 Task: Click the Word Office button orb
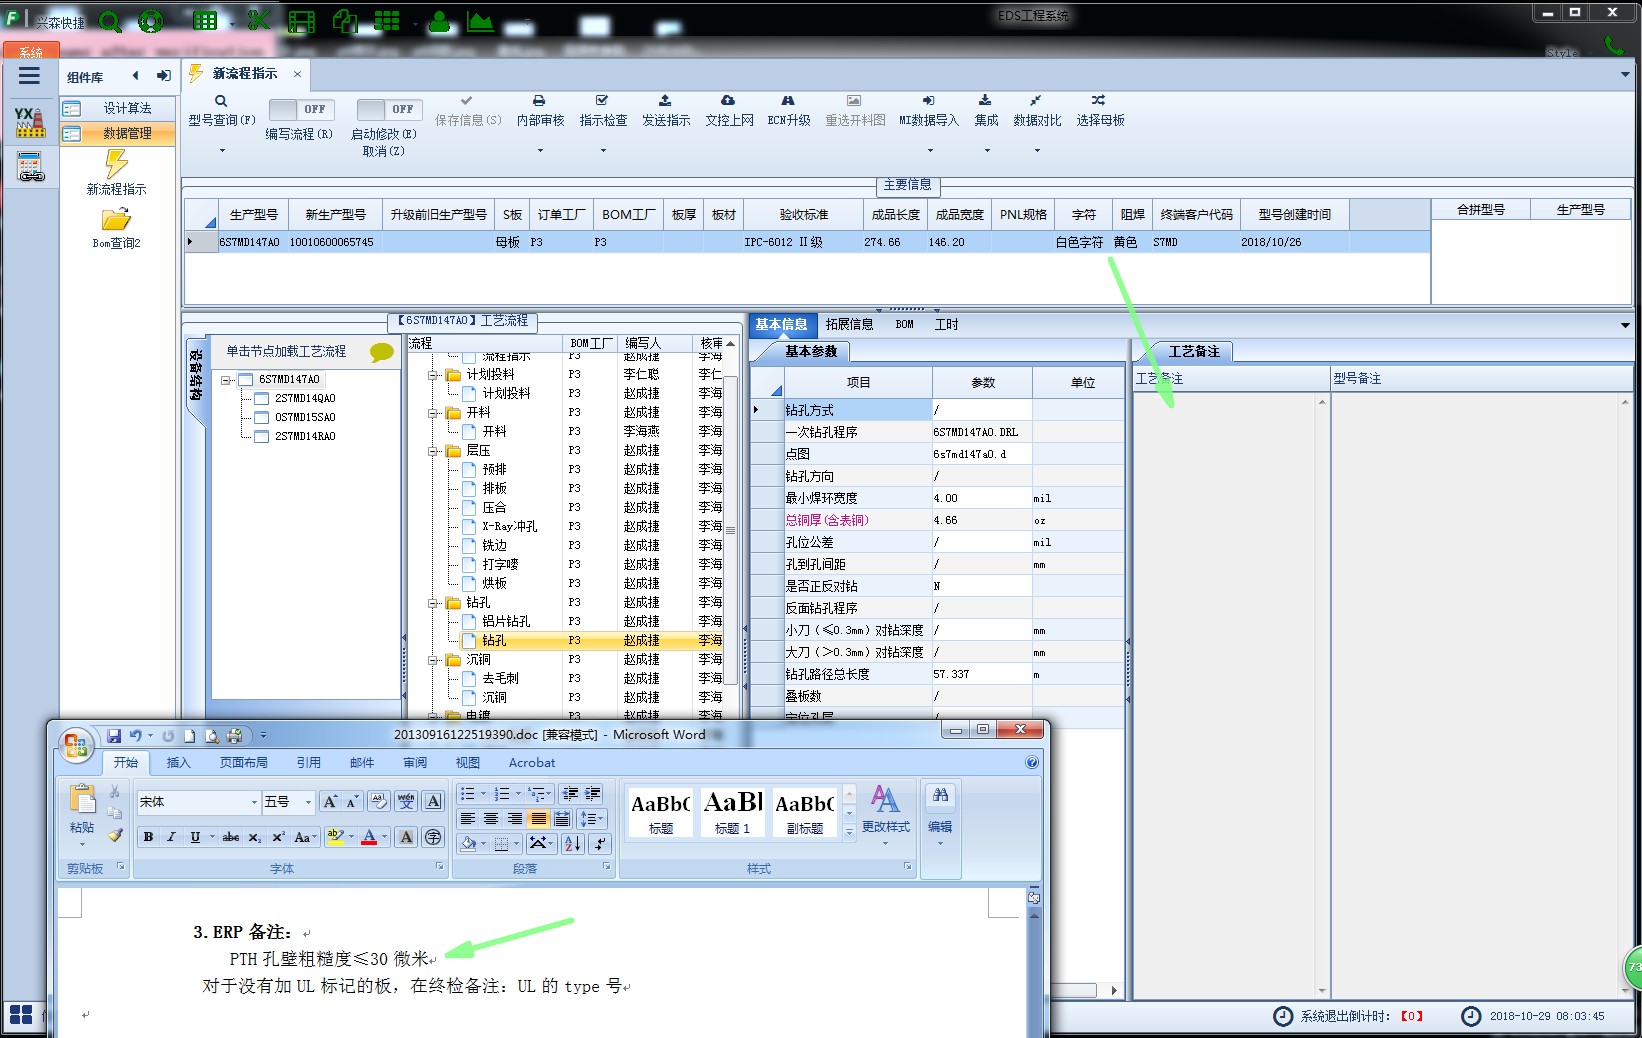pyautogui.click(x=76, y=745)
